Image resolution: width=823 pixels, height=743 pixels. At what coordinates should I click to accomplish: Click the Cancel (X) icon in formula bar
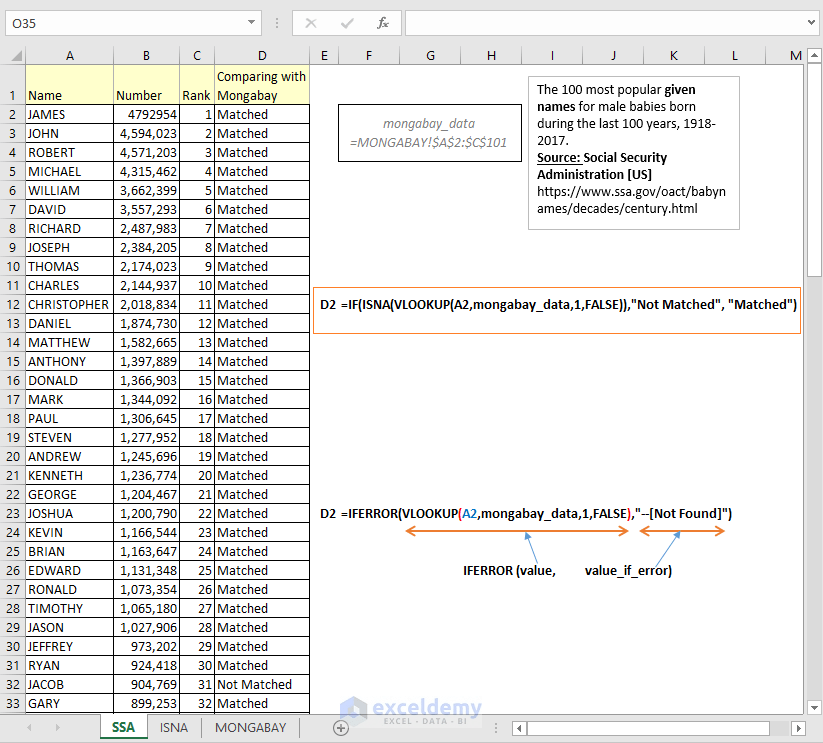[x=311, y=22]
